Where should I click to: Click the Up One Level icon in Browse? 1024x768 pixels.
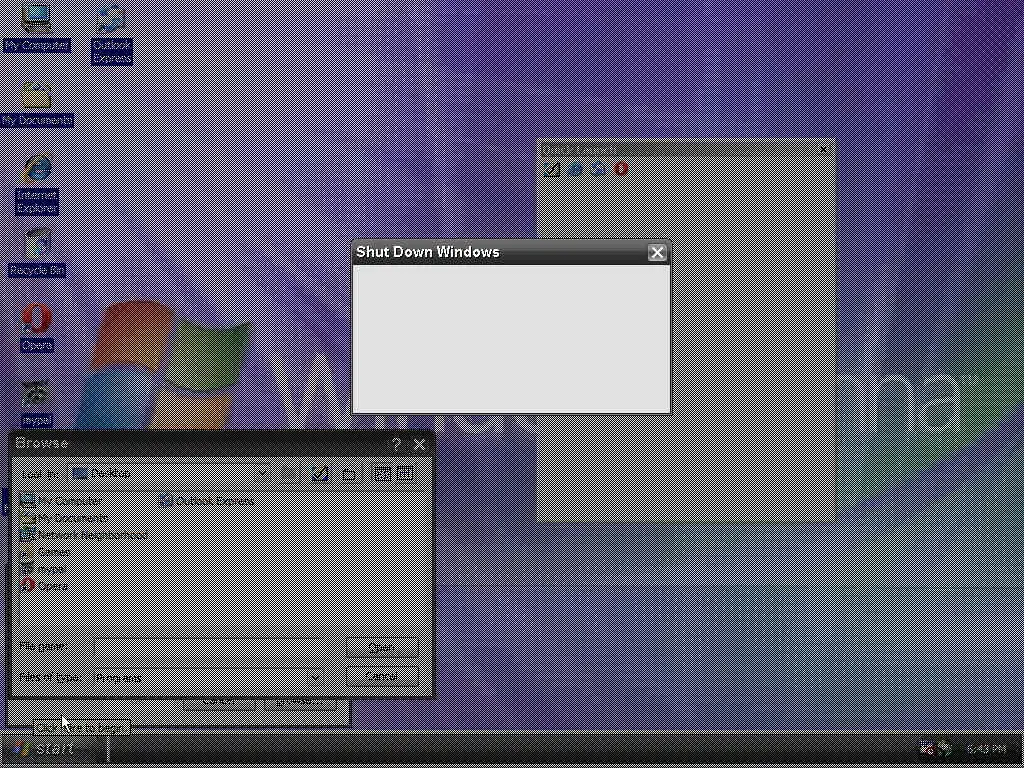tap(289, 473)
